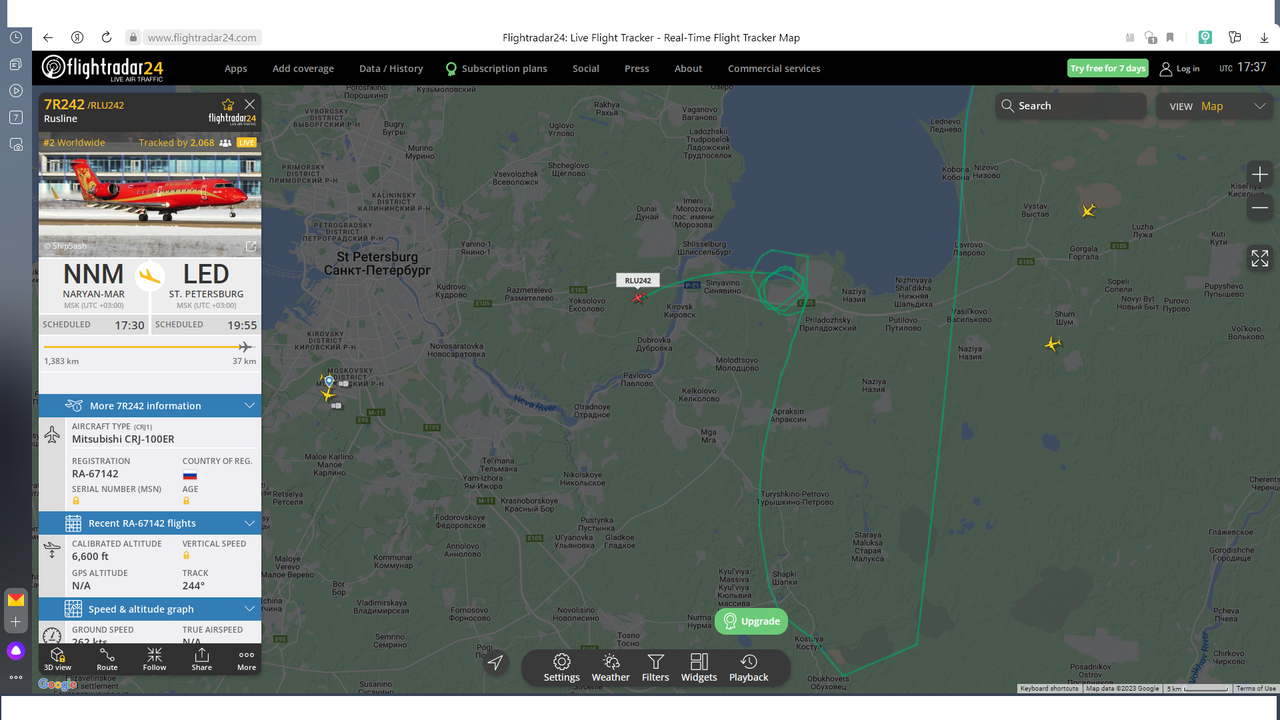The image size is (1280, 720).
Task: Open the Filters panel
Action: (x=655, y=668)
